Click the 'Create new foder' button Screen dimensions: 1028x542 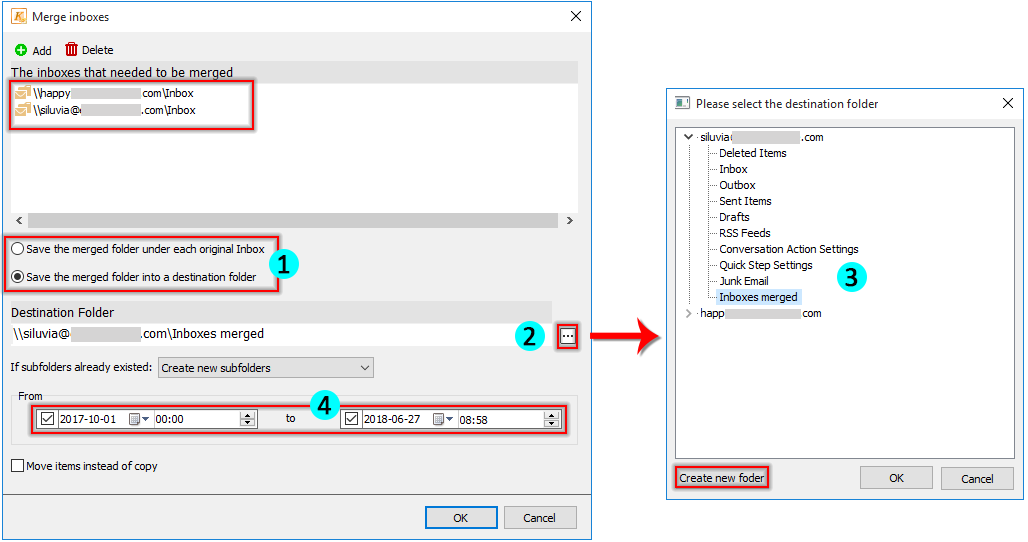[x=721, y=478]
